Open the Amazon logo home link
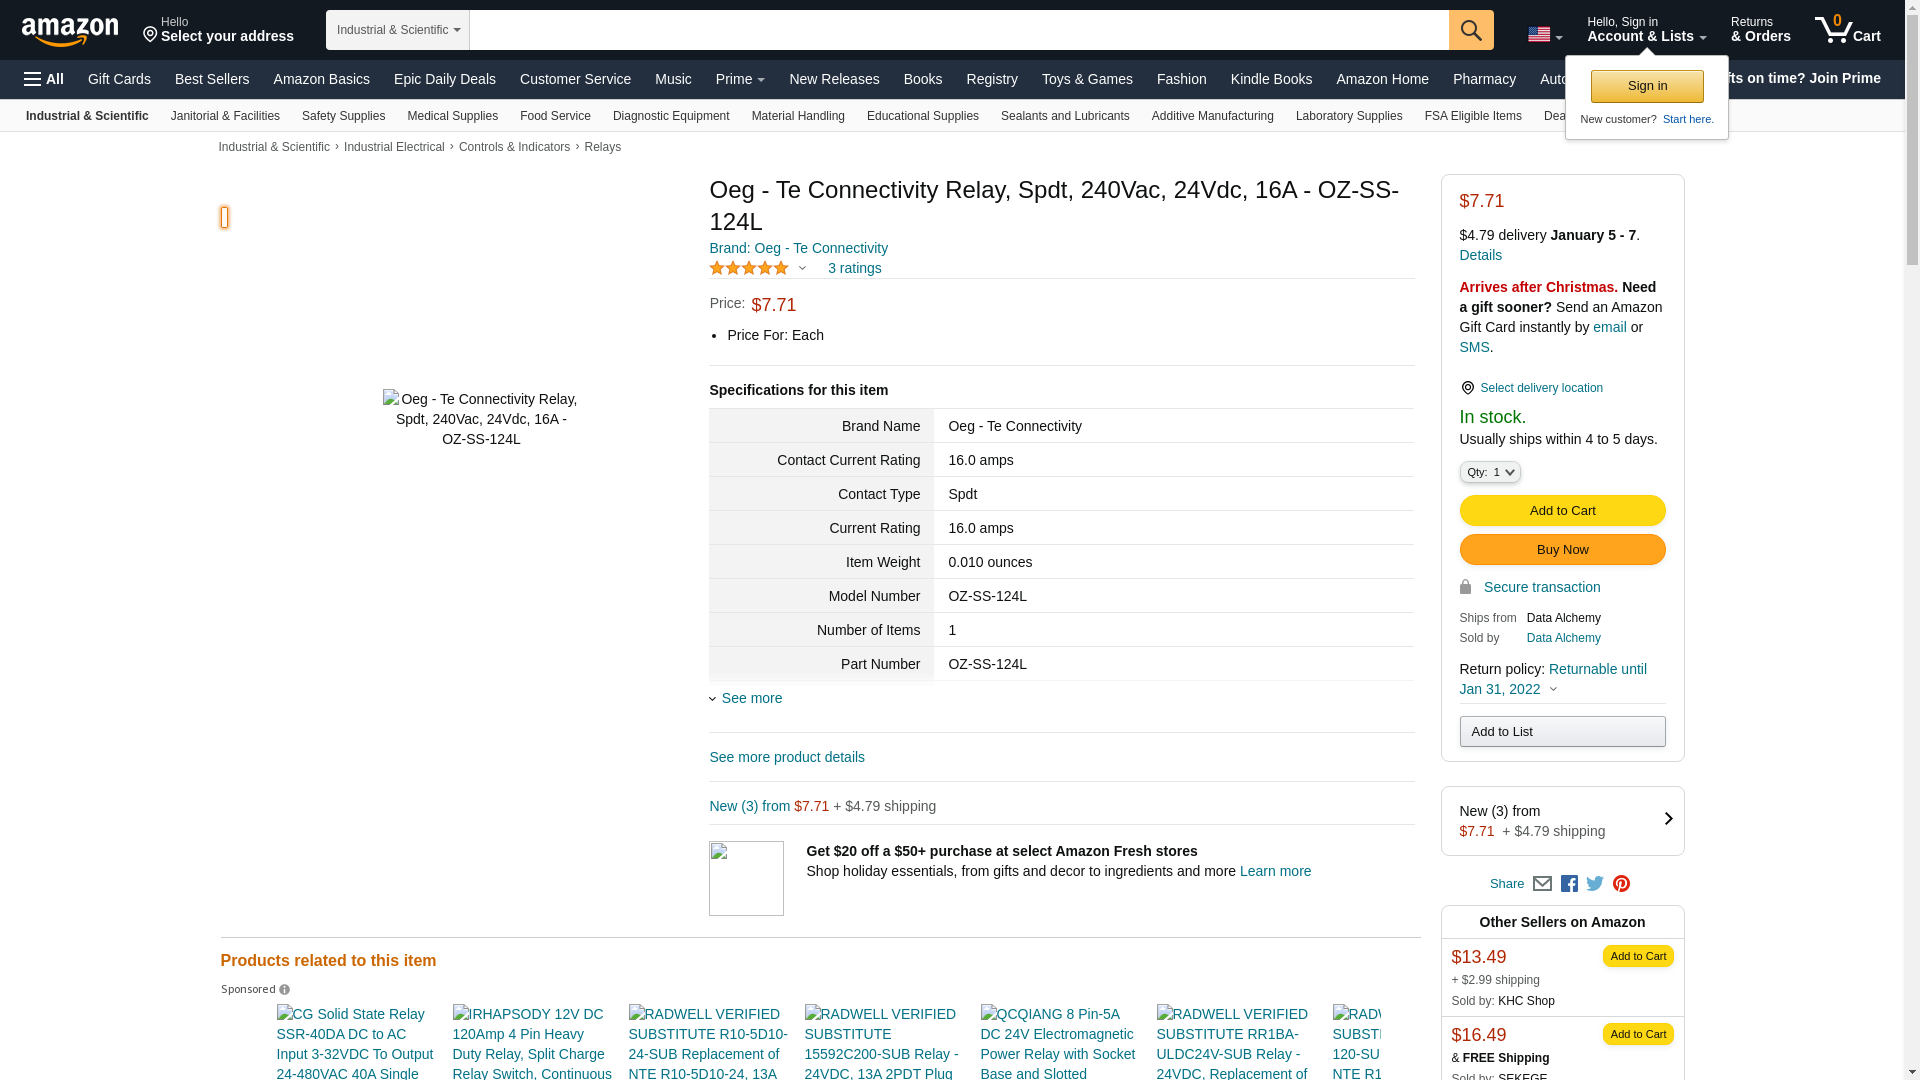The height and width of the screenshot is (1080, 1920). pos(70,31)
